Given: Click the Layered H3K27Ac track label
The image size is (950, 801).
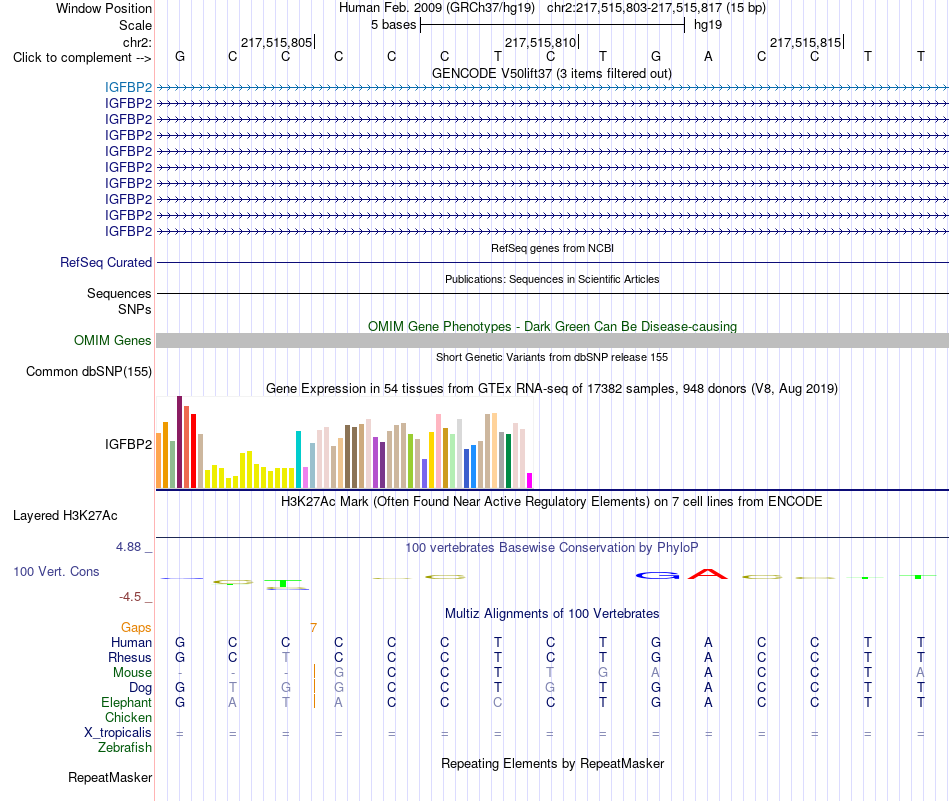Looking at the screenshot, I should point(65,516).
